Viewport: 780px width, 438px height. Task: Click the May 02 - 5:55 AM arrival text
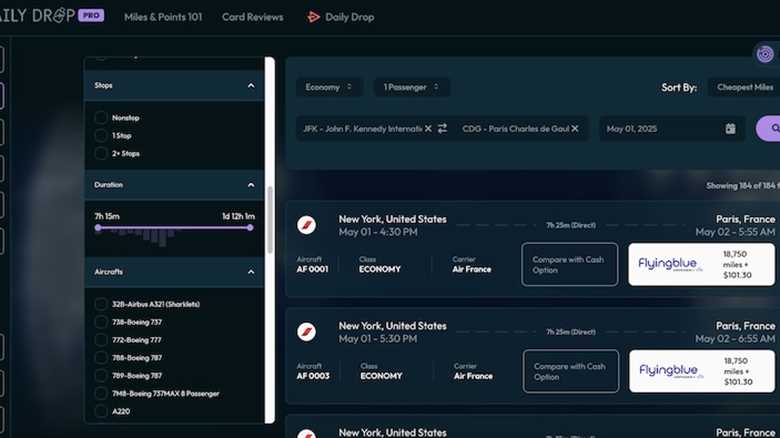[x=735, y=232]
